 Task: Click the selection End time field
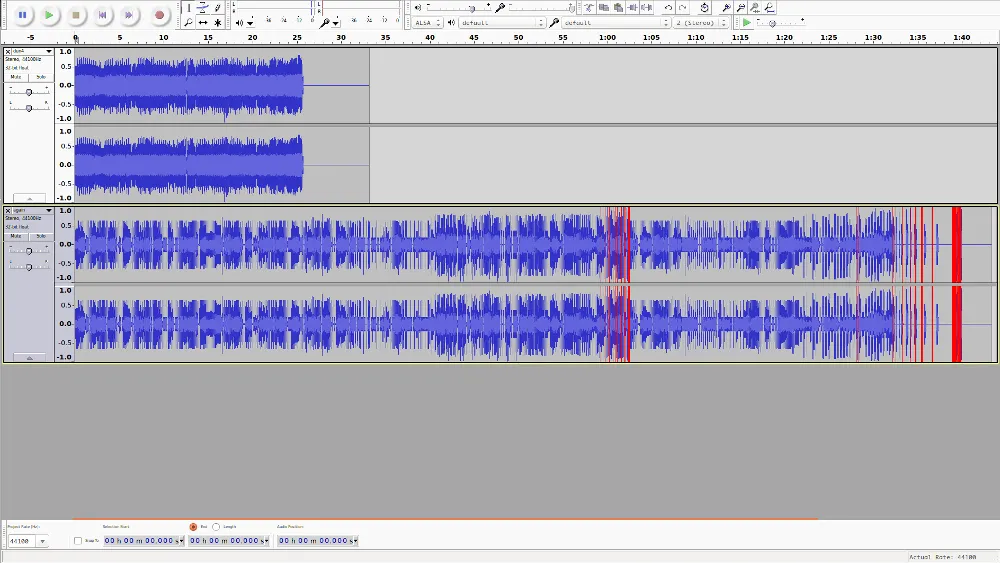tap(229, 541)
